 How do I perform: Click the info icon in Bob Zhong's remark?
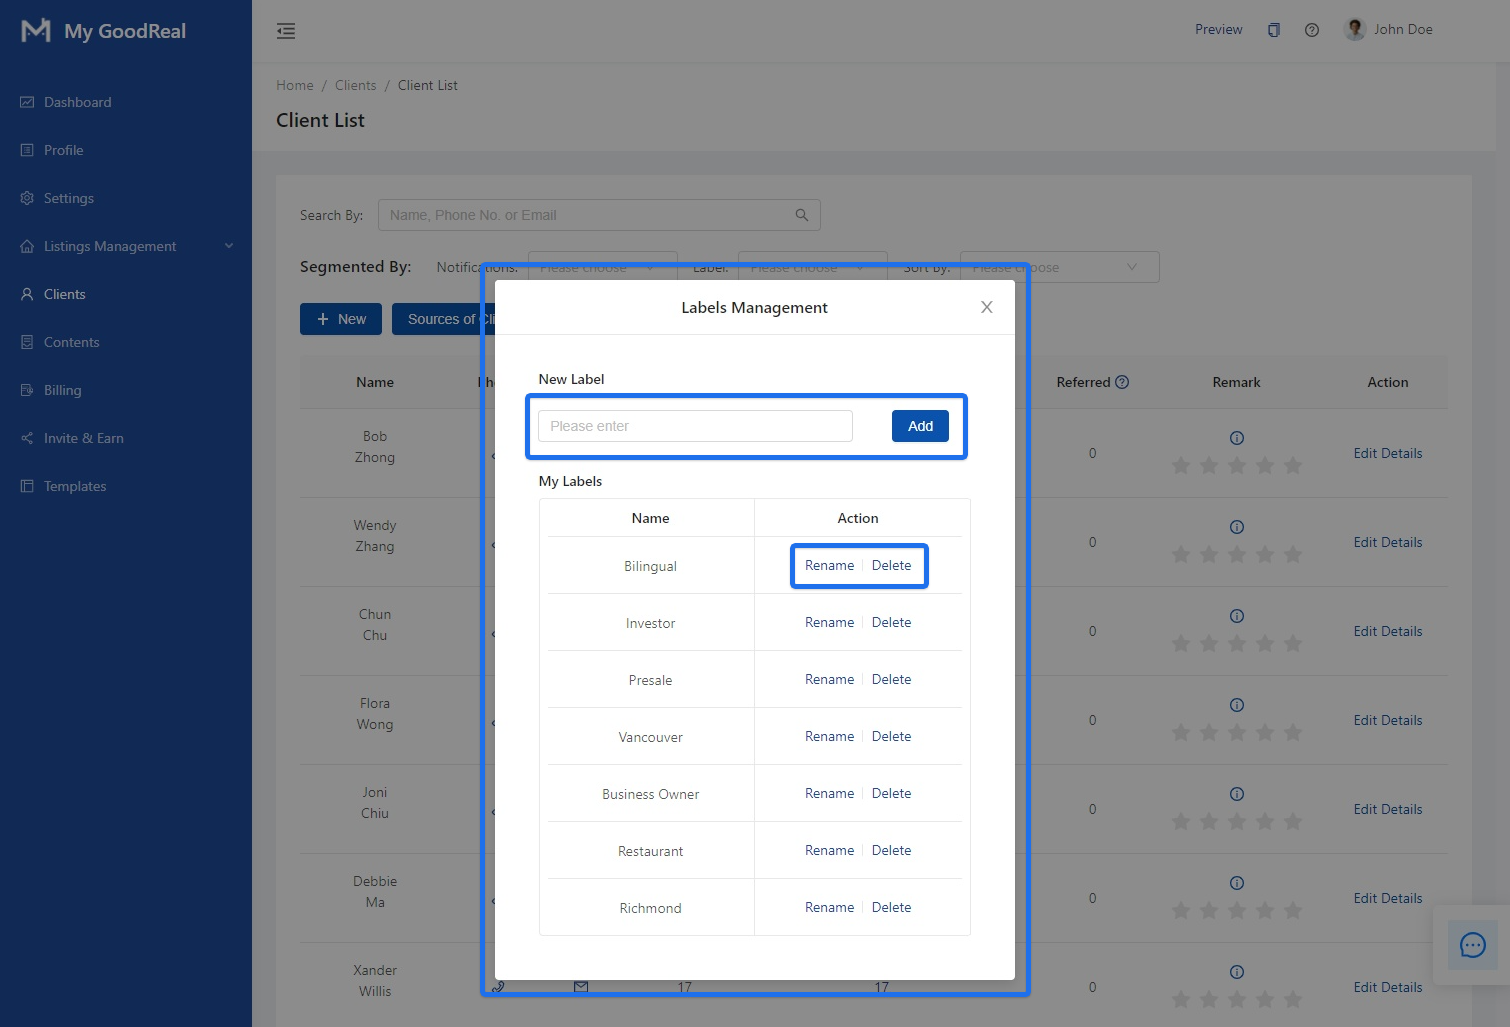tap(1236, 438)
